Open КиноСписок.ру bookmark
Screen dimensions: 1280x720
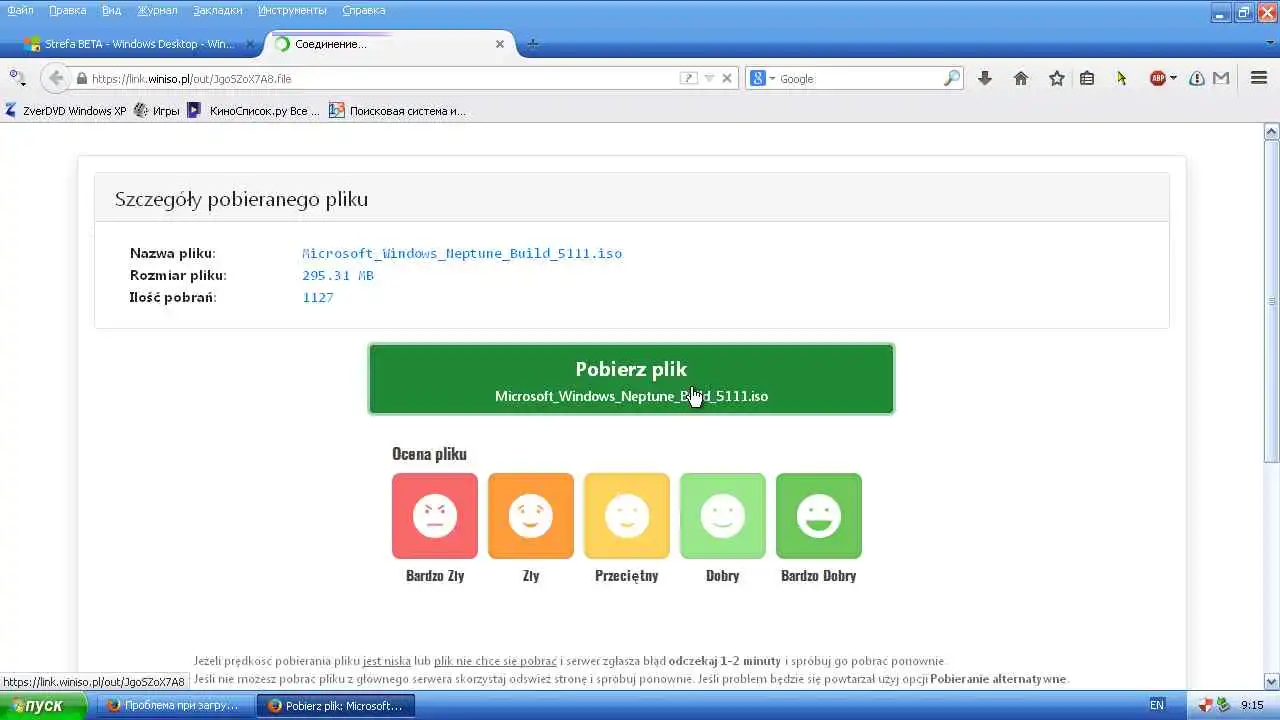(x=254, y=111)
